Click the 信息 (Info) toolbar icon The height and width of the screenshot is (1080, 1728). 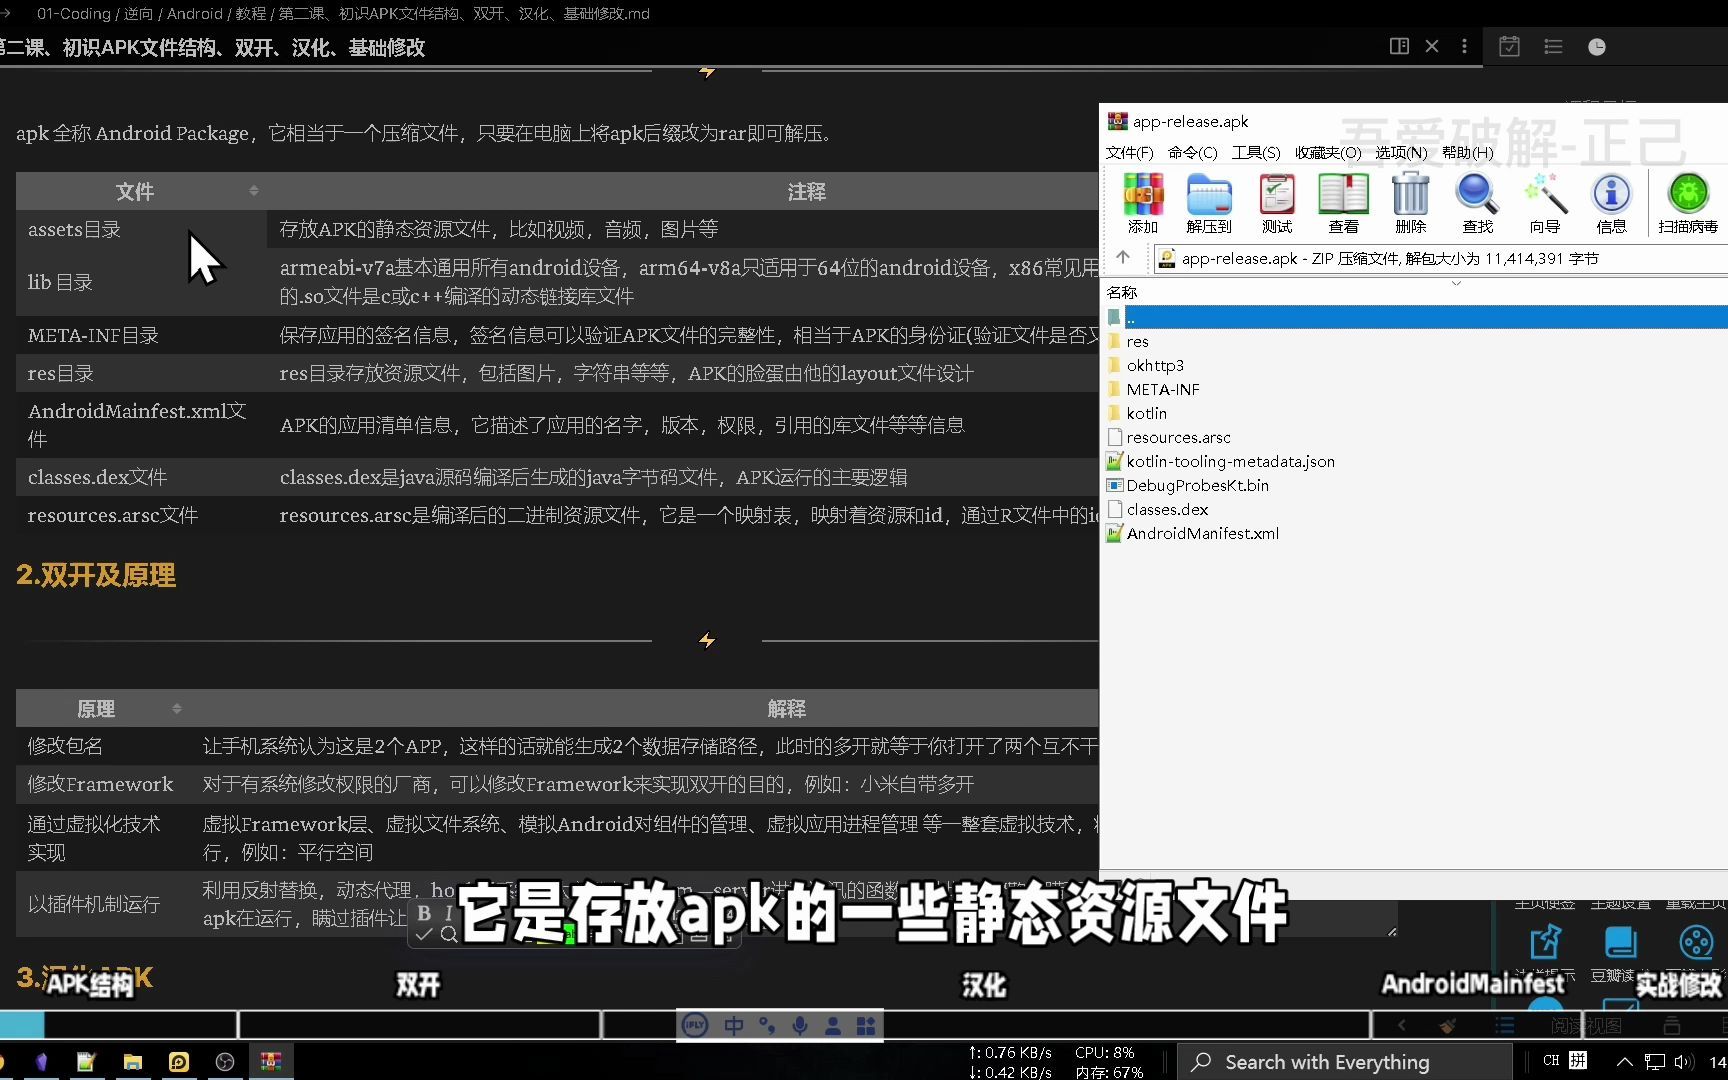[1611, 203]
